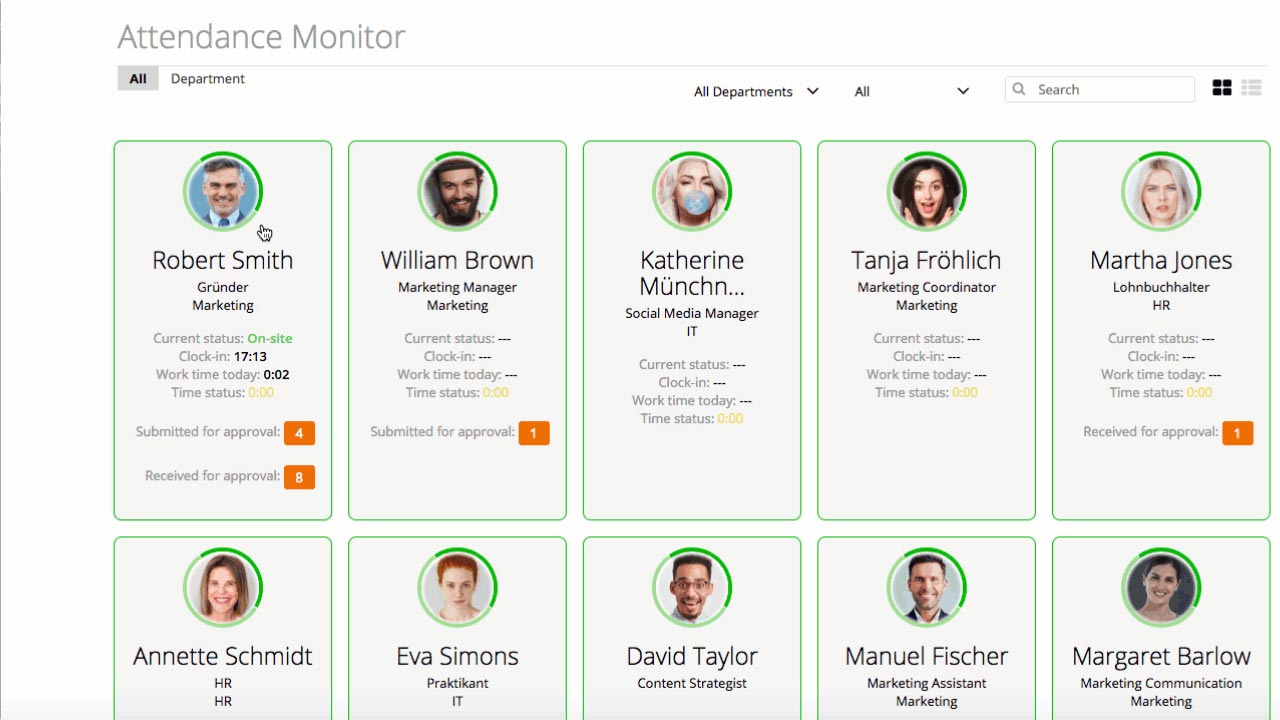Image resolution: width=1280 pixels, height=720 pixels.
Task: Click the Lohnbuchhalter title
Action: (1161, 287)
